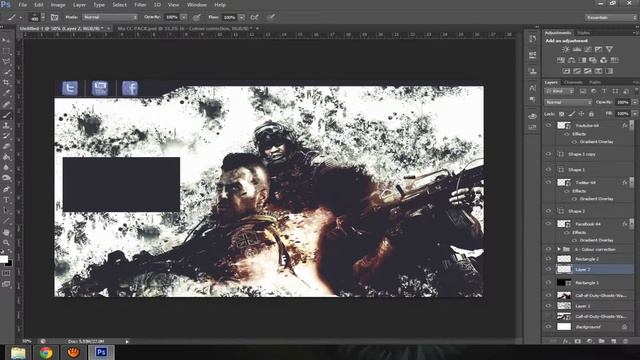This screenshot has width=640, height=360.
Task: Open the Window menu
Action: pos(197,5)
